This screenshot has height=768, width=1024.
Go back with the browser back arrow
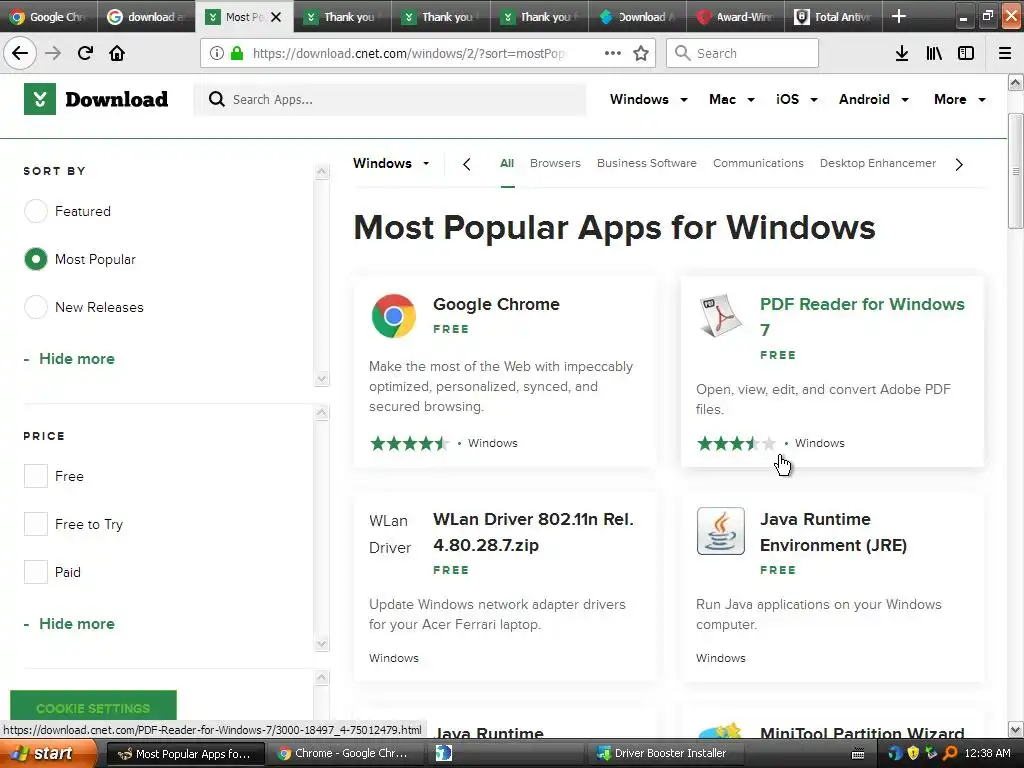20,53
